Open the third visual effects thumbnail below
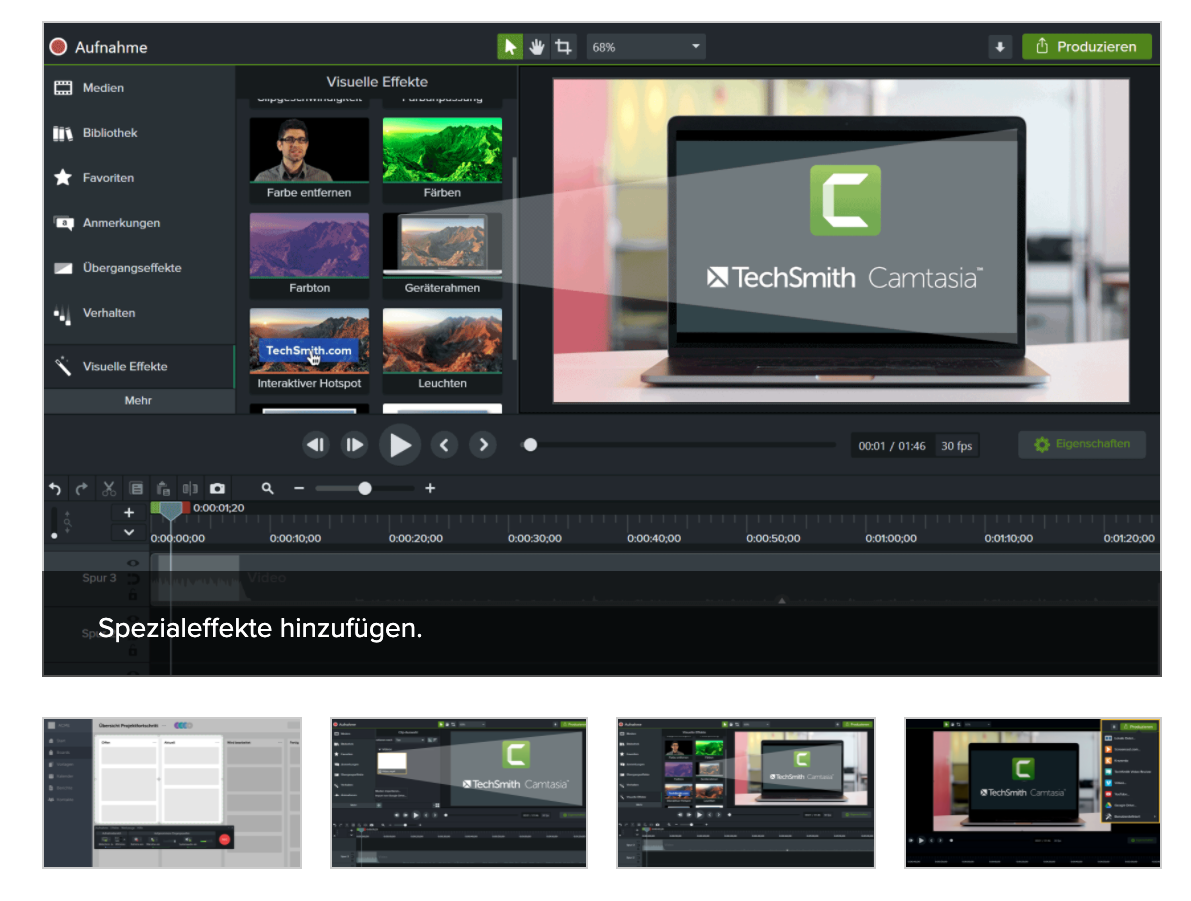 [746, 793]
